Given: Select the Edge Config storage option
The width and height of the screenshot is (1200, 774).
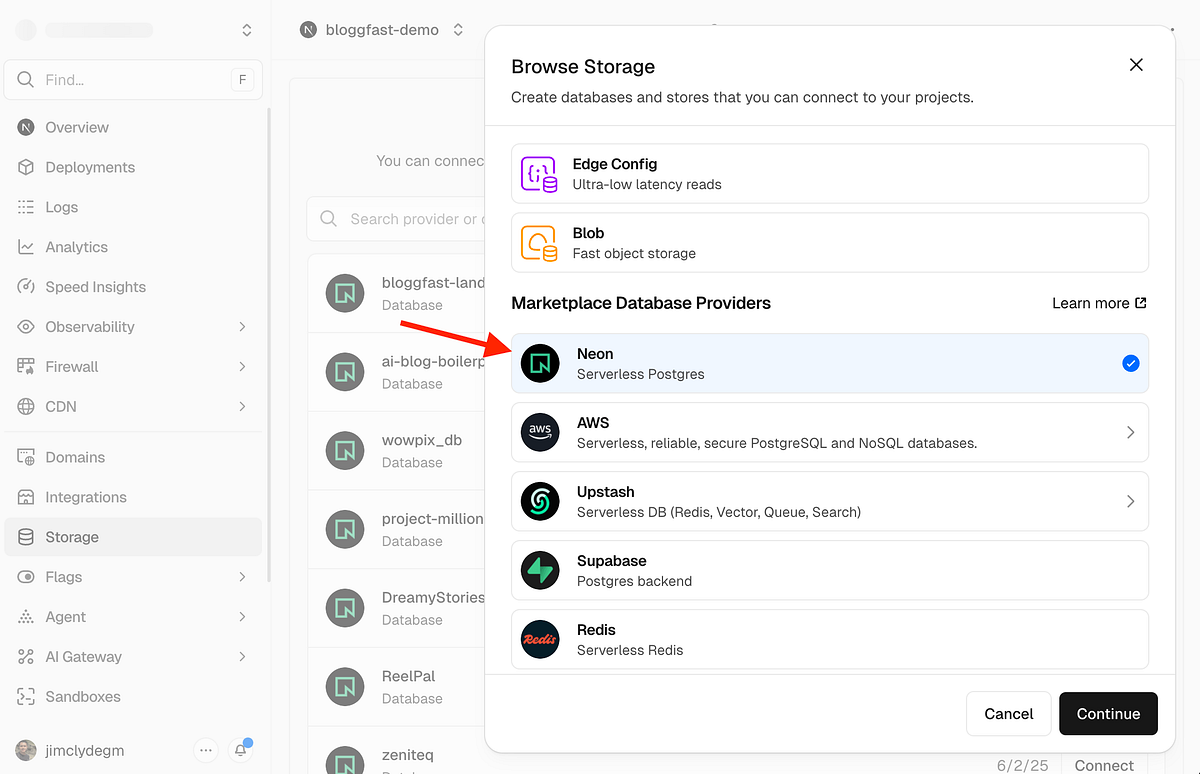Looking at the screenshot, I should pyautogui.click(x=830, y=174).
